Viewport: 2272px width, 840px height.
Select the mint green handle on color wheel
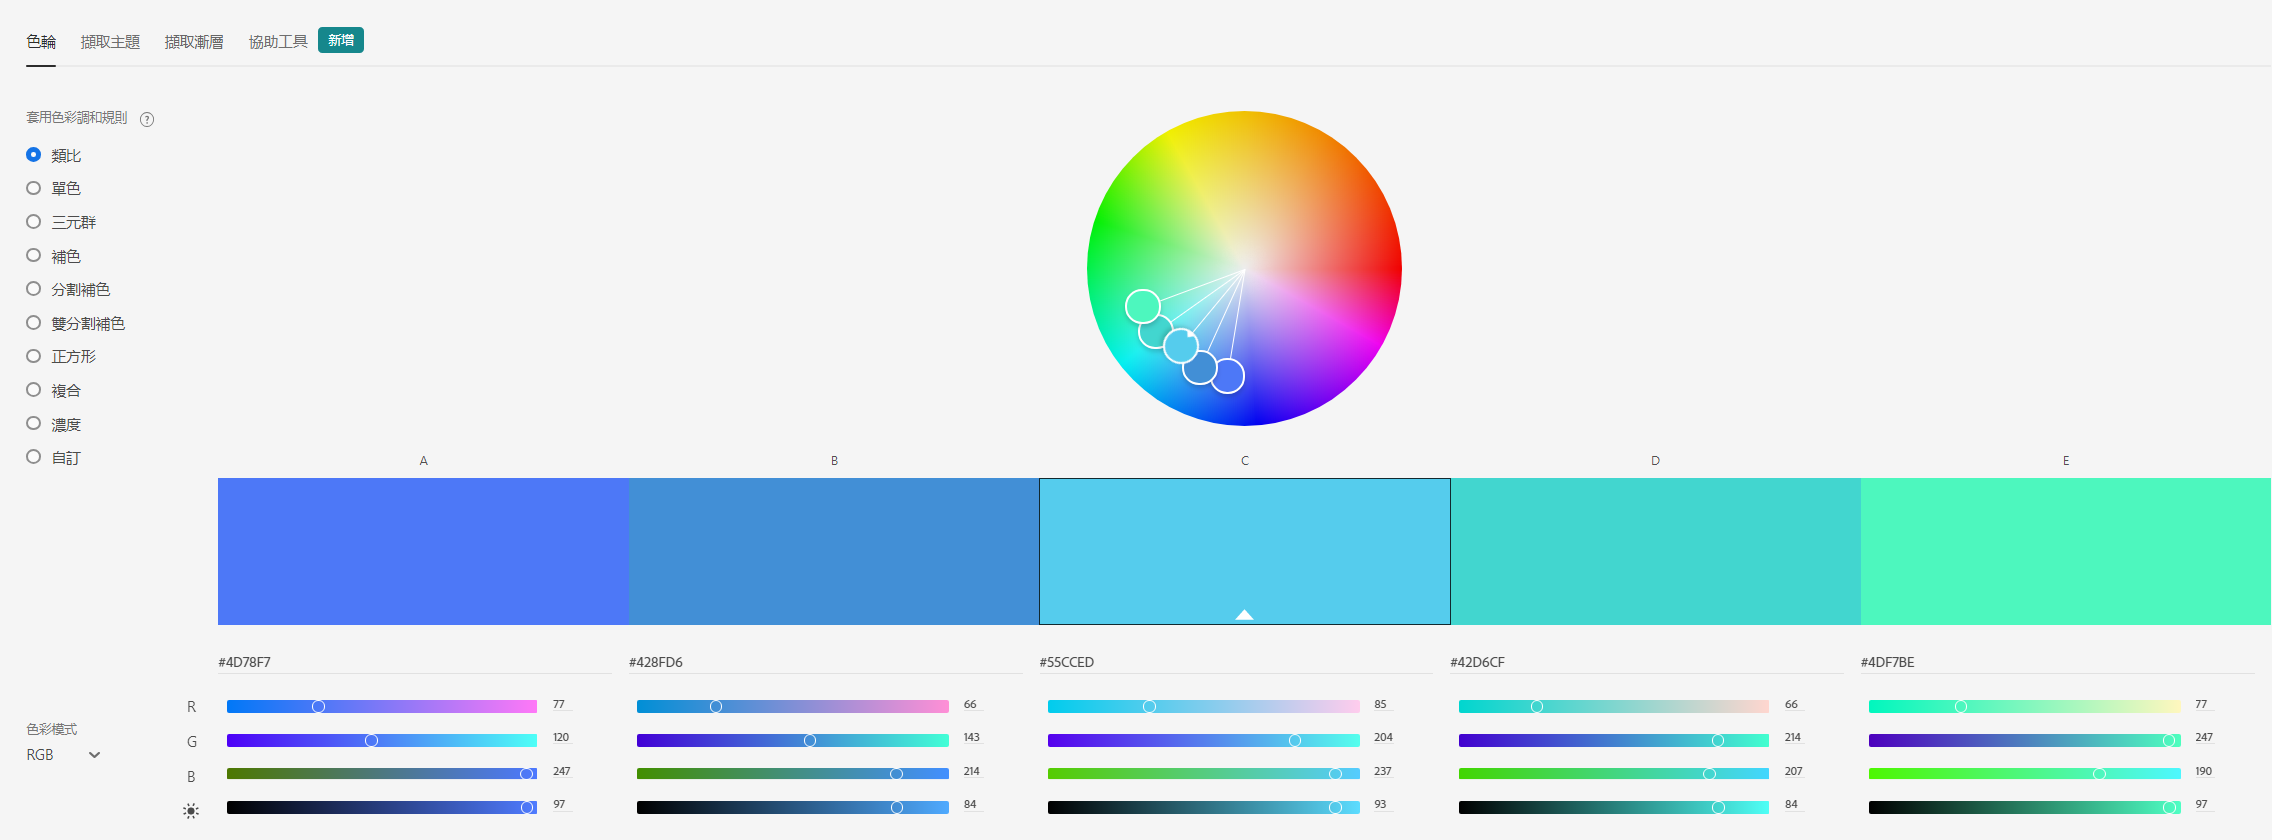[x=1143, y=306]
